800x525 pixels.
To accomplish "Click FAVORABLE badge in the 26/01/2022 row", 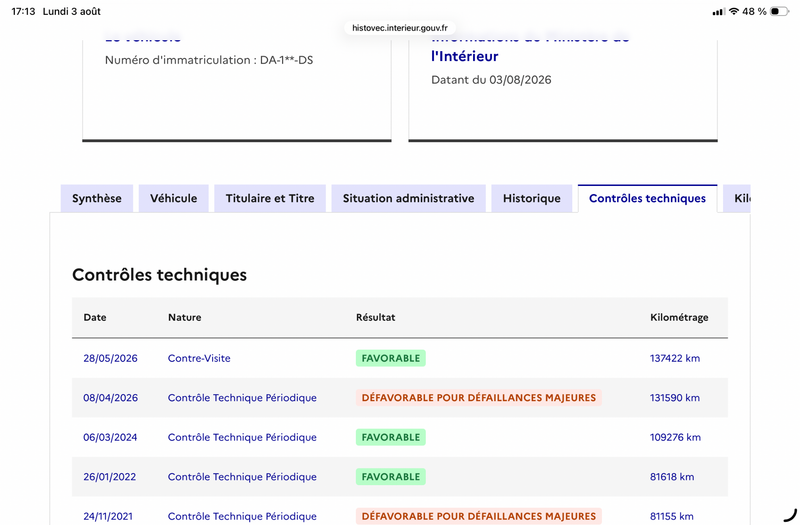I will pos(391,477).
